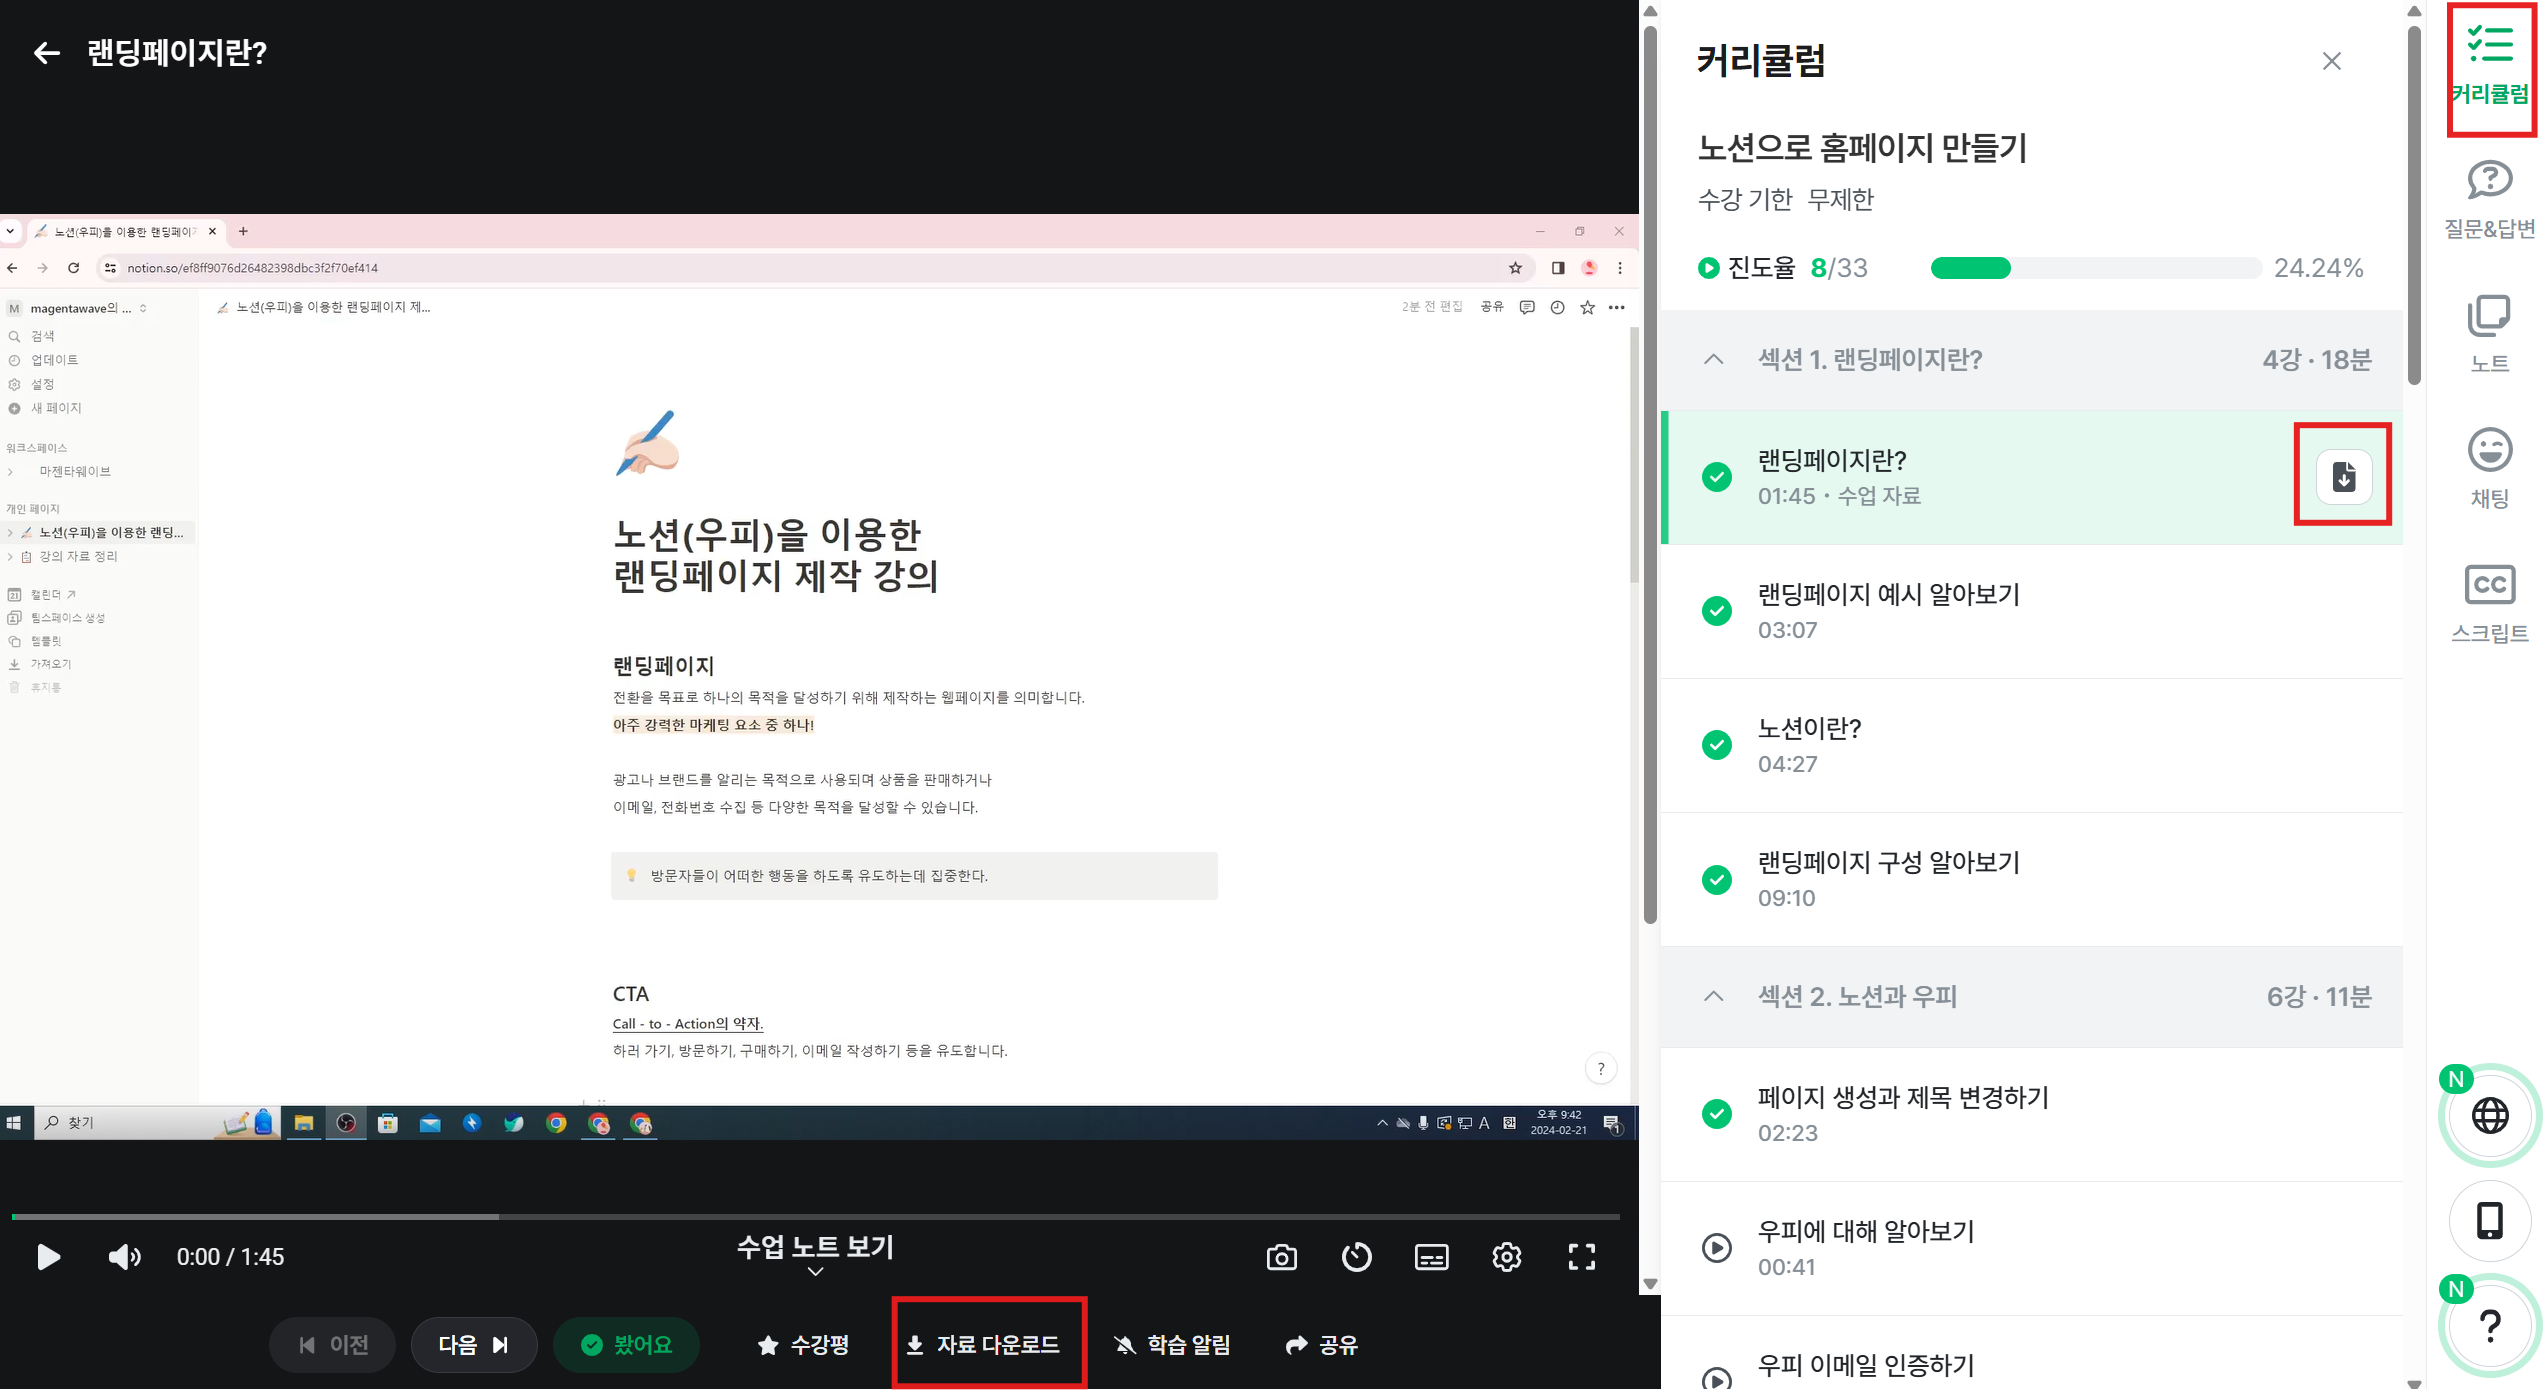Click completion check of 랜딩페이지란? lecture

tap(1716, 477)
